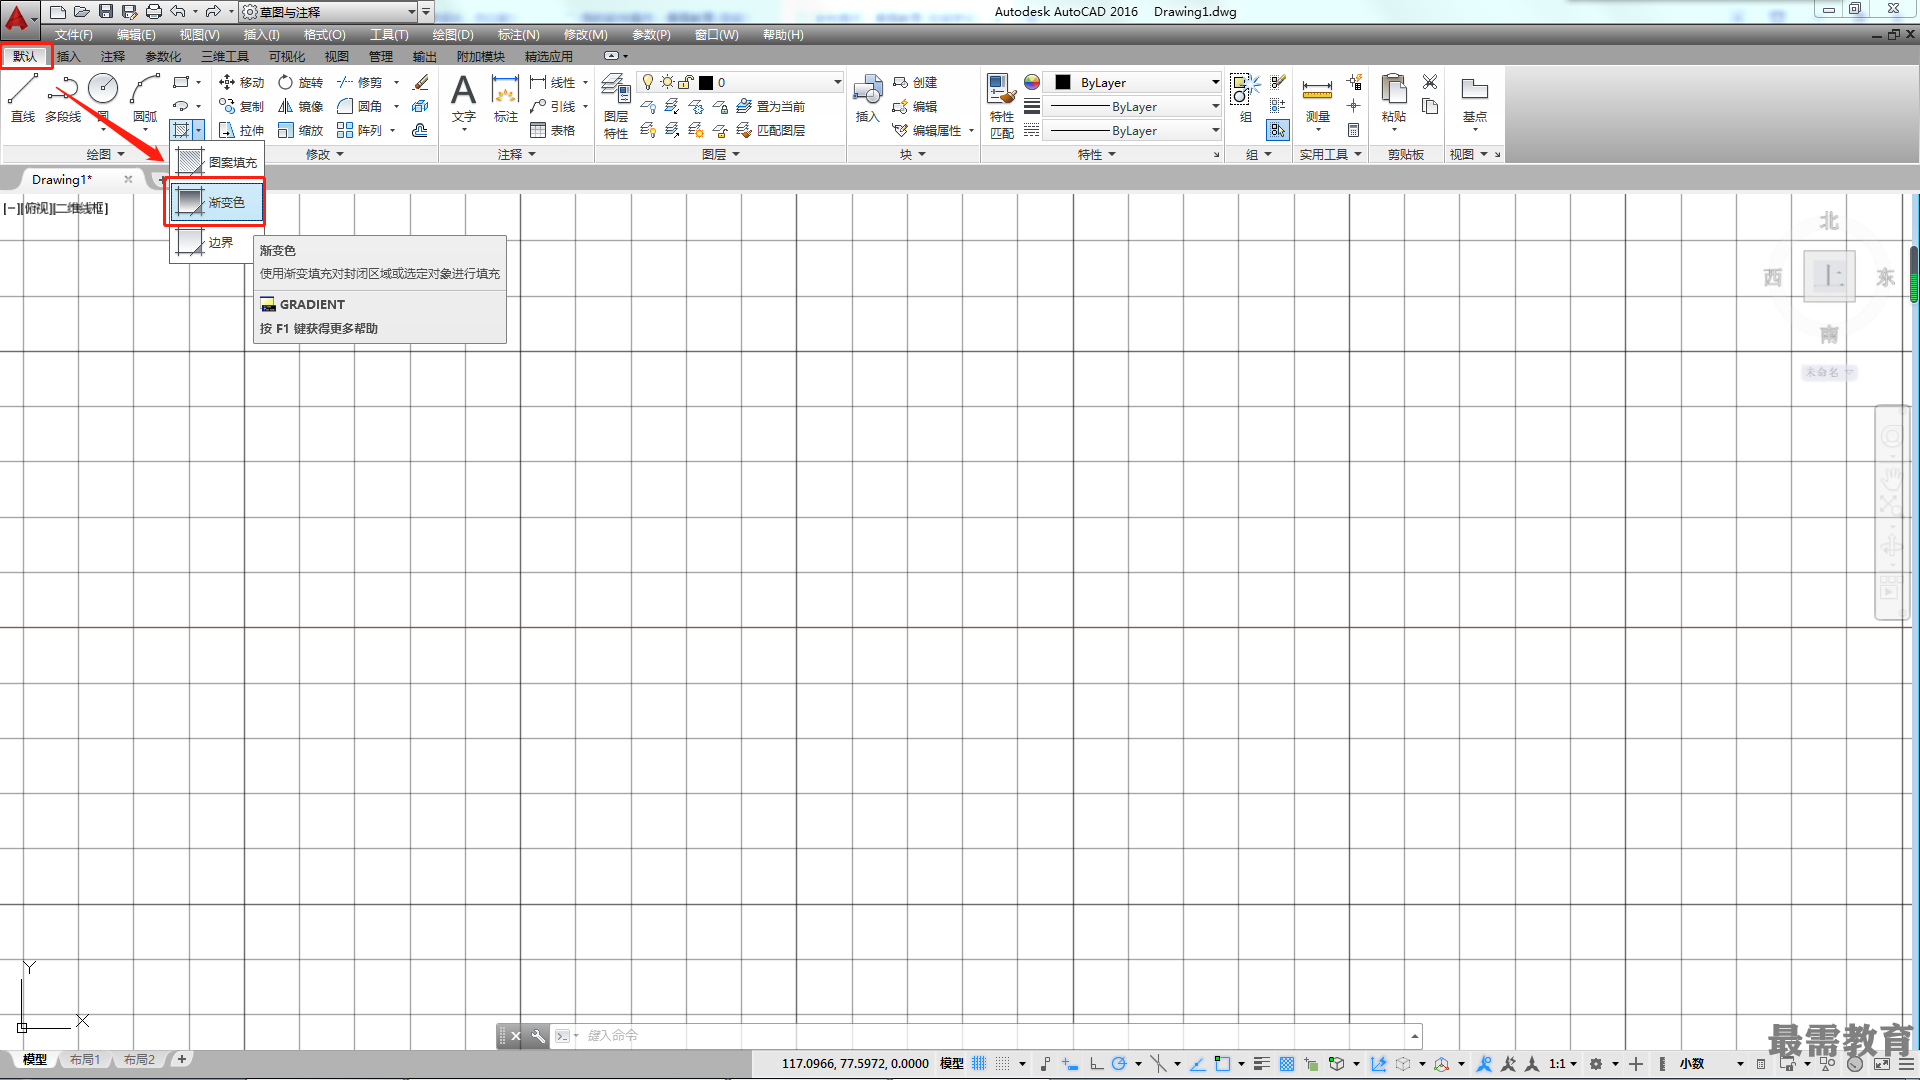1920x1080 pixels.
Task: Click the Base point (基点) view icon
Action: click(1474, 100)
